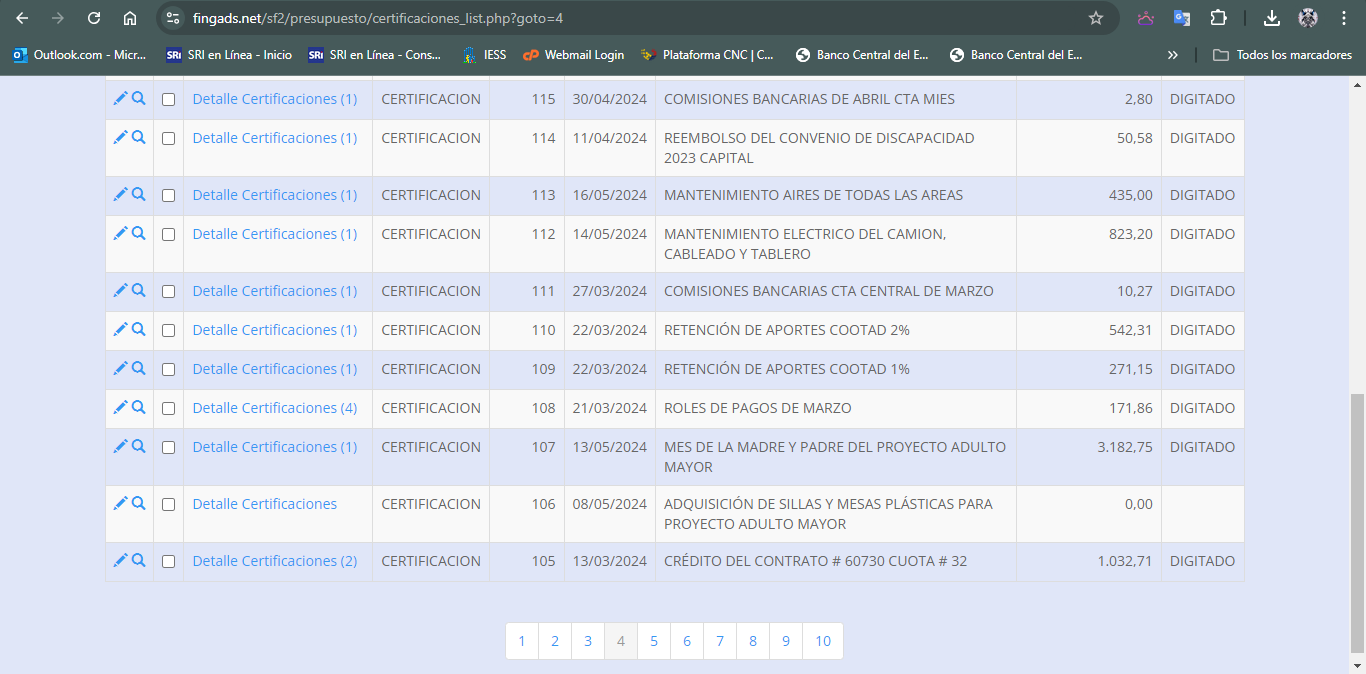The width and height of the screenshot is (1366, 674).
Task: Go to page 5 in pagination
Action: (x=654, y=641)
